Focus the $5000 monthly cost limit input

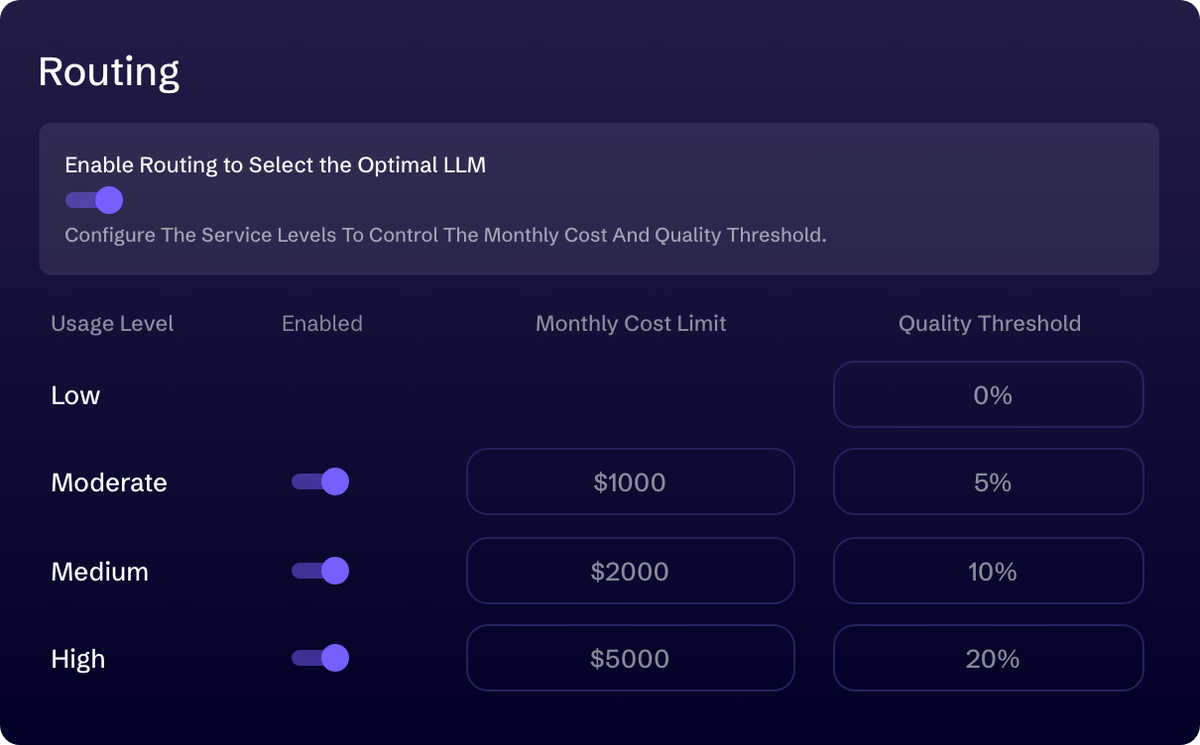pyautogui.click(x=630, y=658)
